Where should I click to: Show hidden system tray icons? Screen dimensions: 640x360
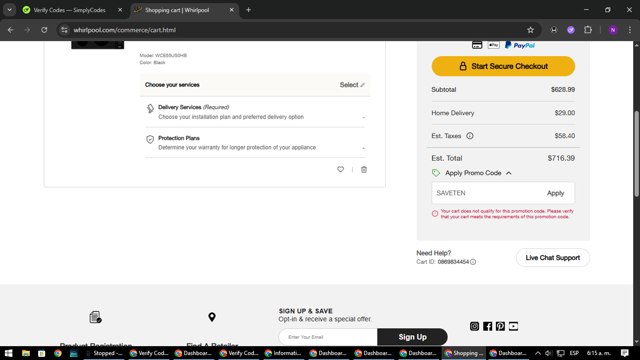tap(538, 353)
